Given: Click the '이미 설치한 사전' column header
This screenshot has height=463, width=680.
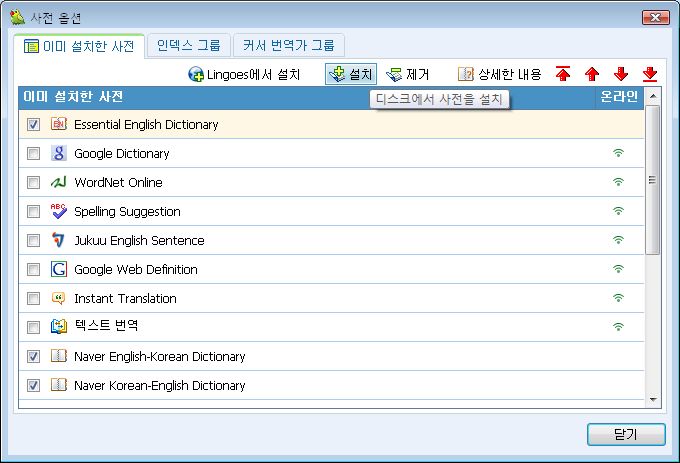Looking at the screenshot, I should (307, 97).
